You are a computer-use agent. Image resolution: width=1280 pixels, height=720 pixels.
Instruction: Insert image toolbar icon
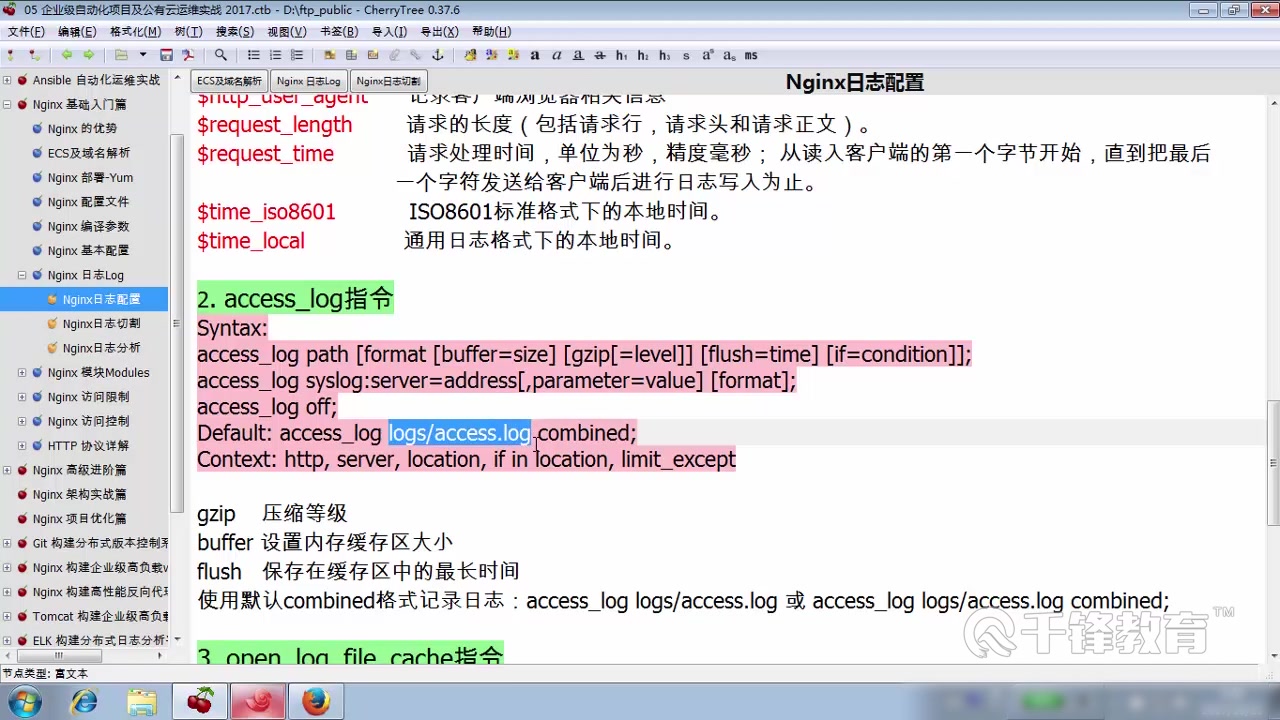tap(330, 55)
